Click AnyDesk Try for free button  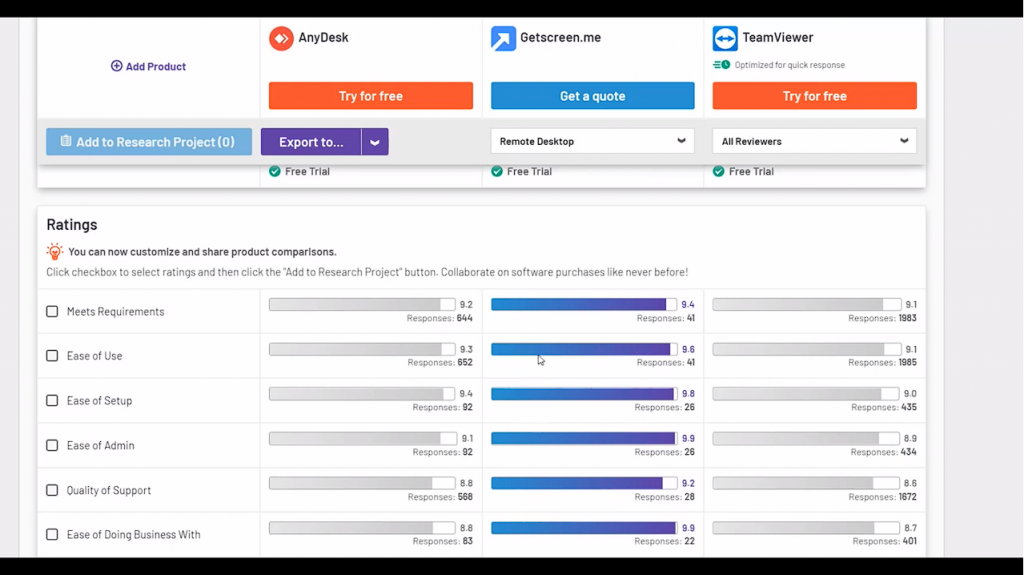coord(371,96)
